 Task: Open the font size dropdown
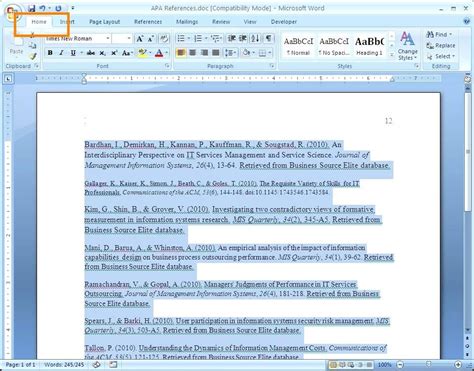129,39
